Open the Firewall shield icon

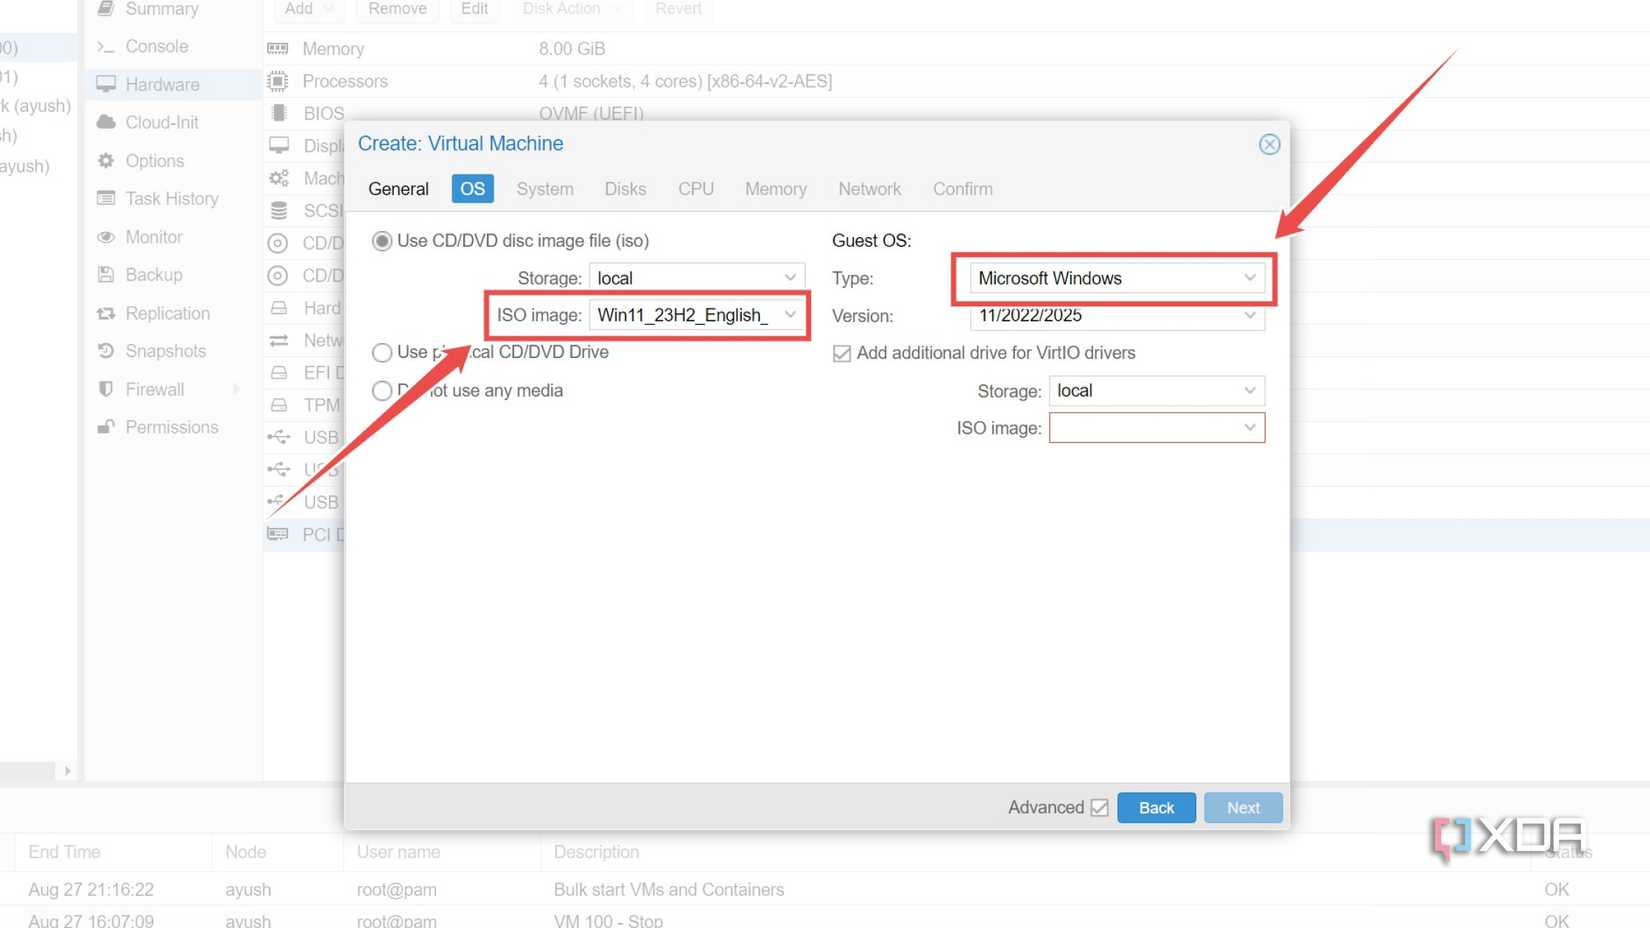(x=106, y=389)
